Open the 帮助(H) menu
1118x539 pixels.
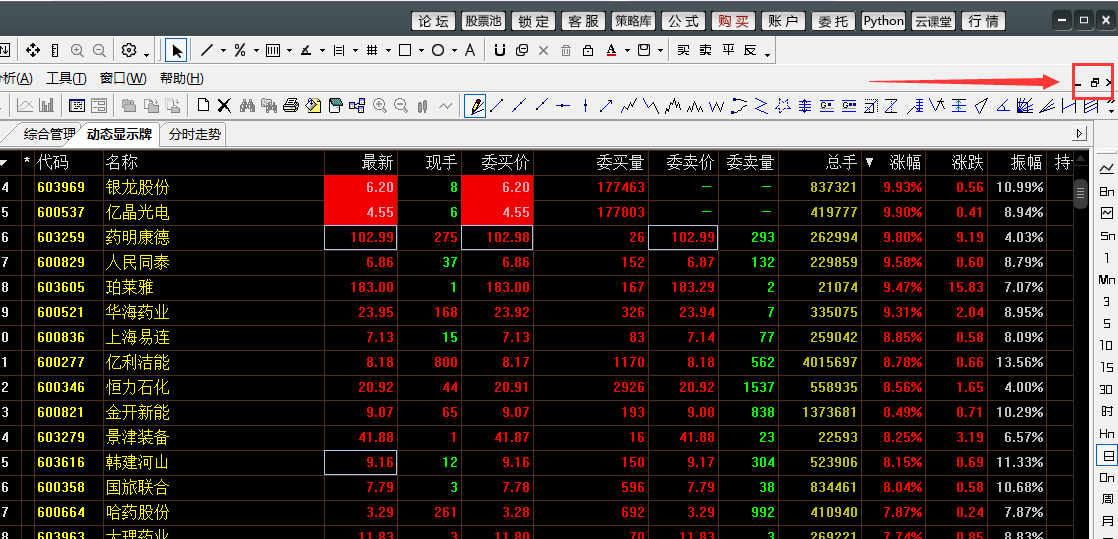pyautogui.click(x=181, y=78)
